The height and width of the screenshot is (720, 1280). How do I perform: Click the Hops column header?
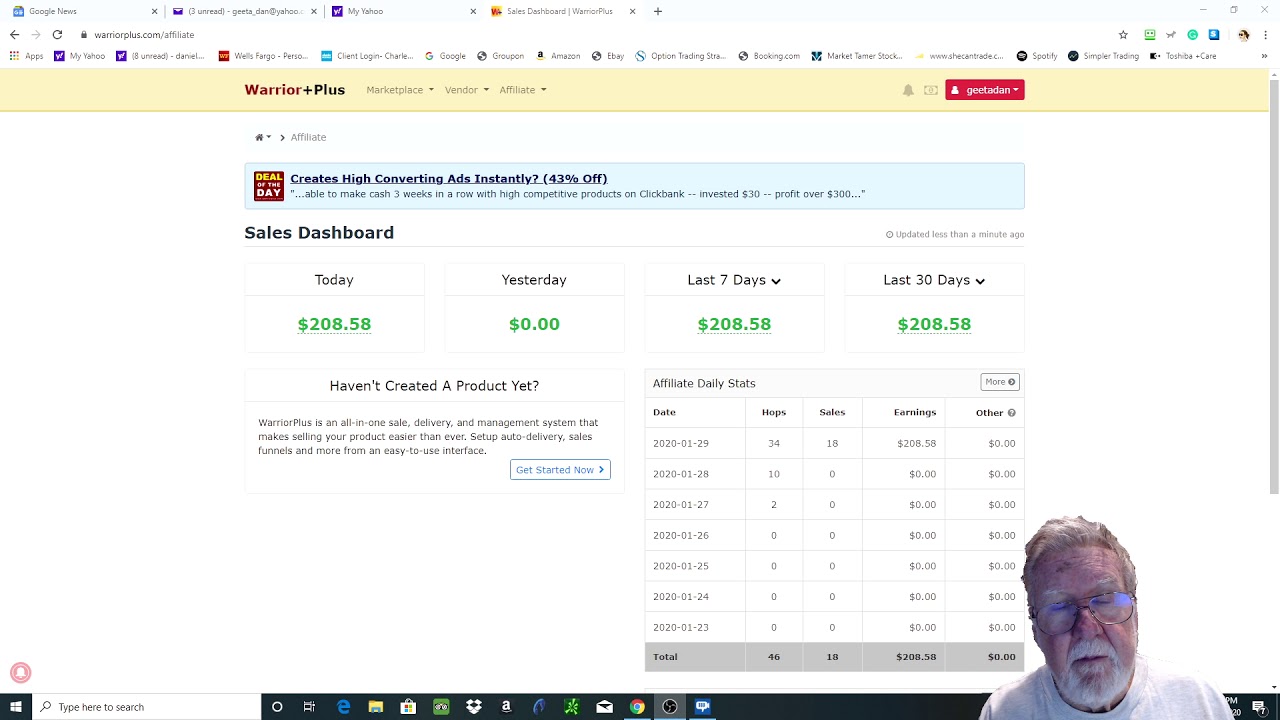(774, 412)
